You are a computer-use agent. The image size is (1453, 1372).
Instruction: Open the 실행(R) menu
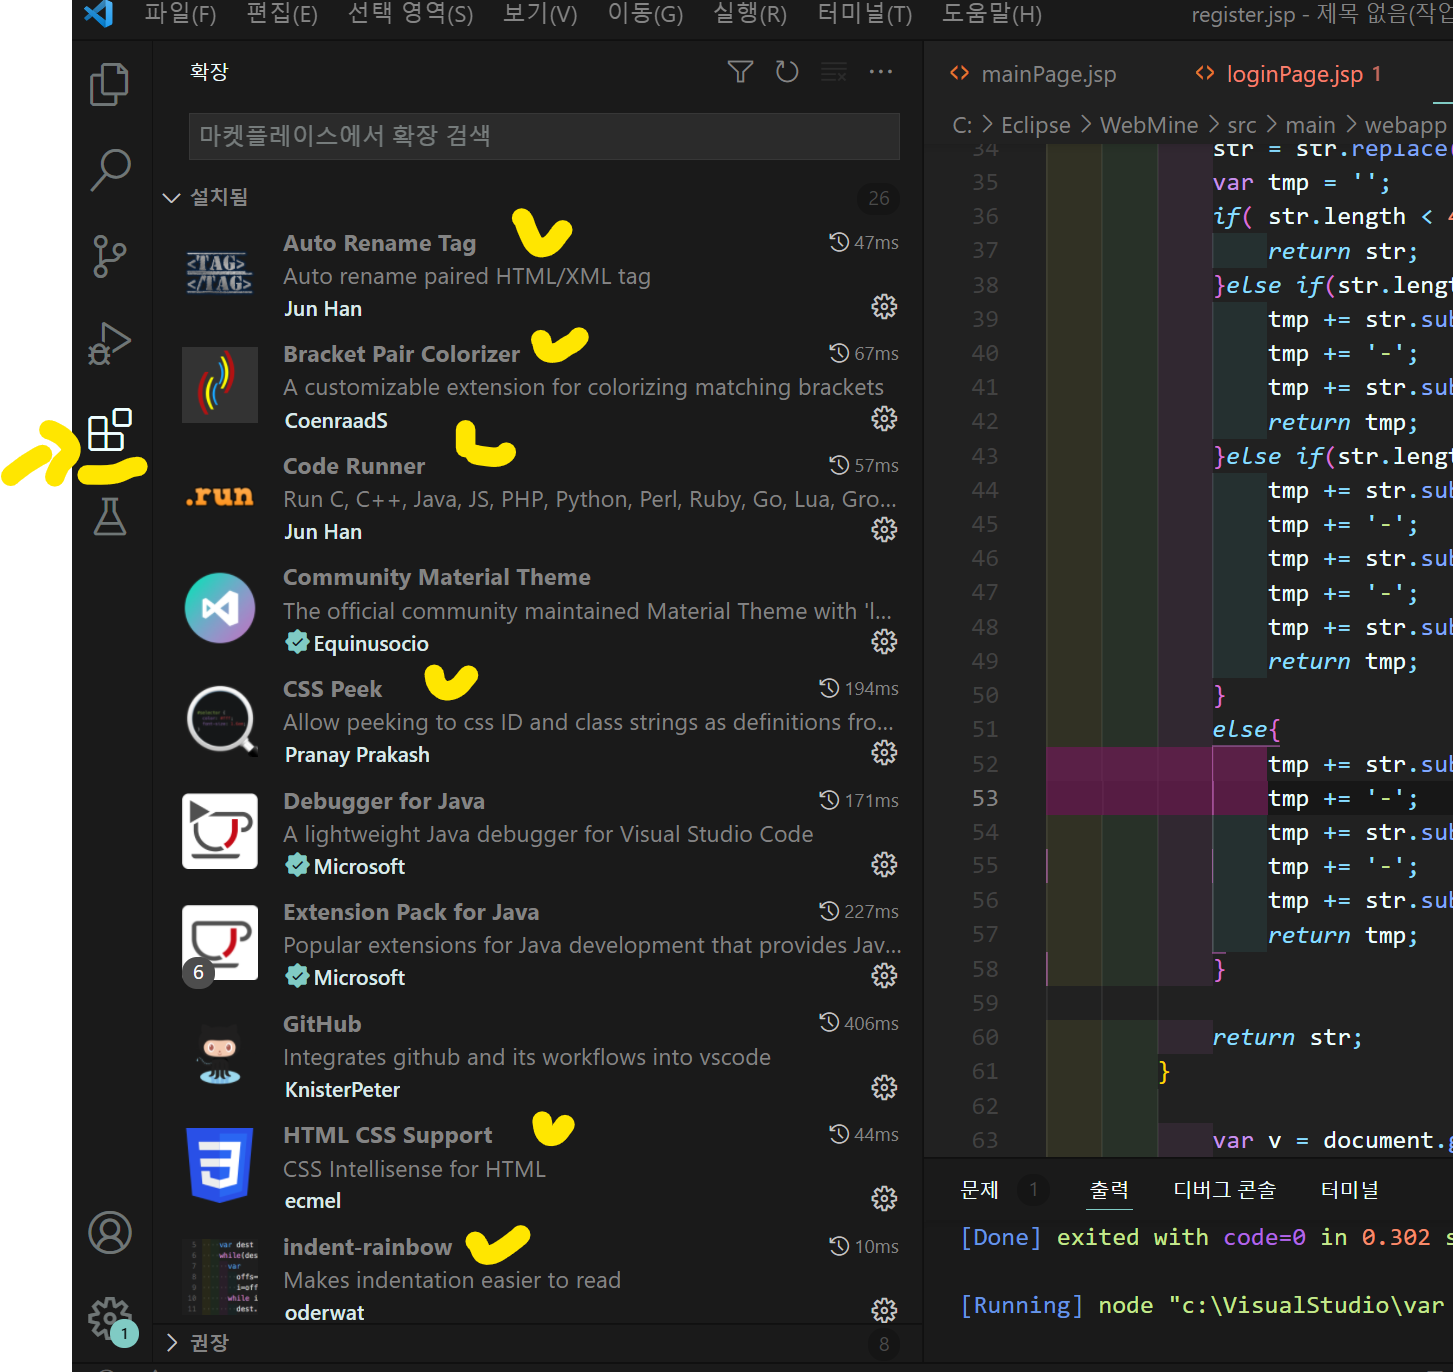coord(750,14)
